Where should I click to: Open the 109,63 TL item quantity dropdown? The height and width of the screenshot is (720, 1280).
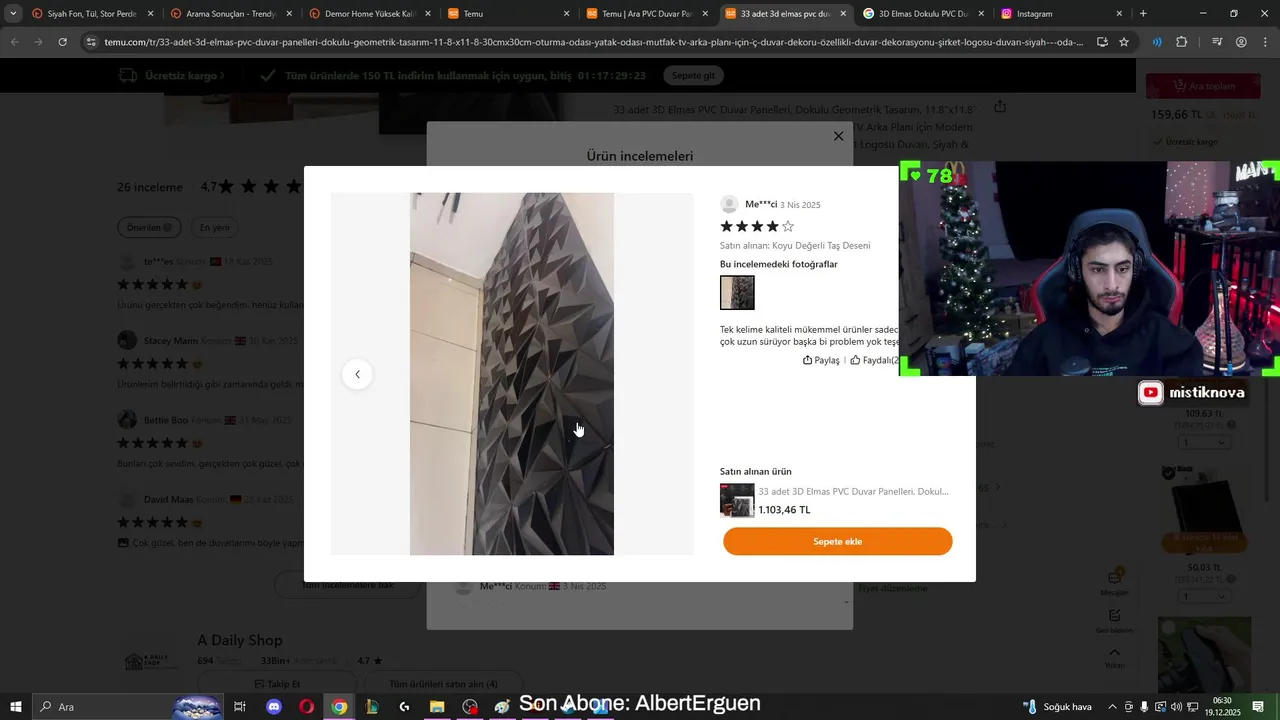tap(1203, 442)
